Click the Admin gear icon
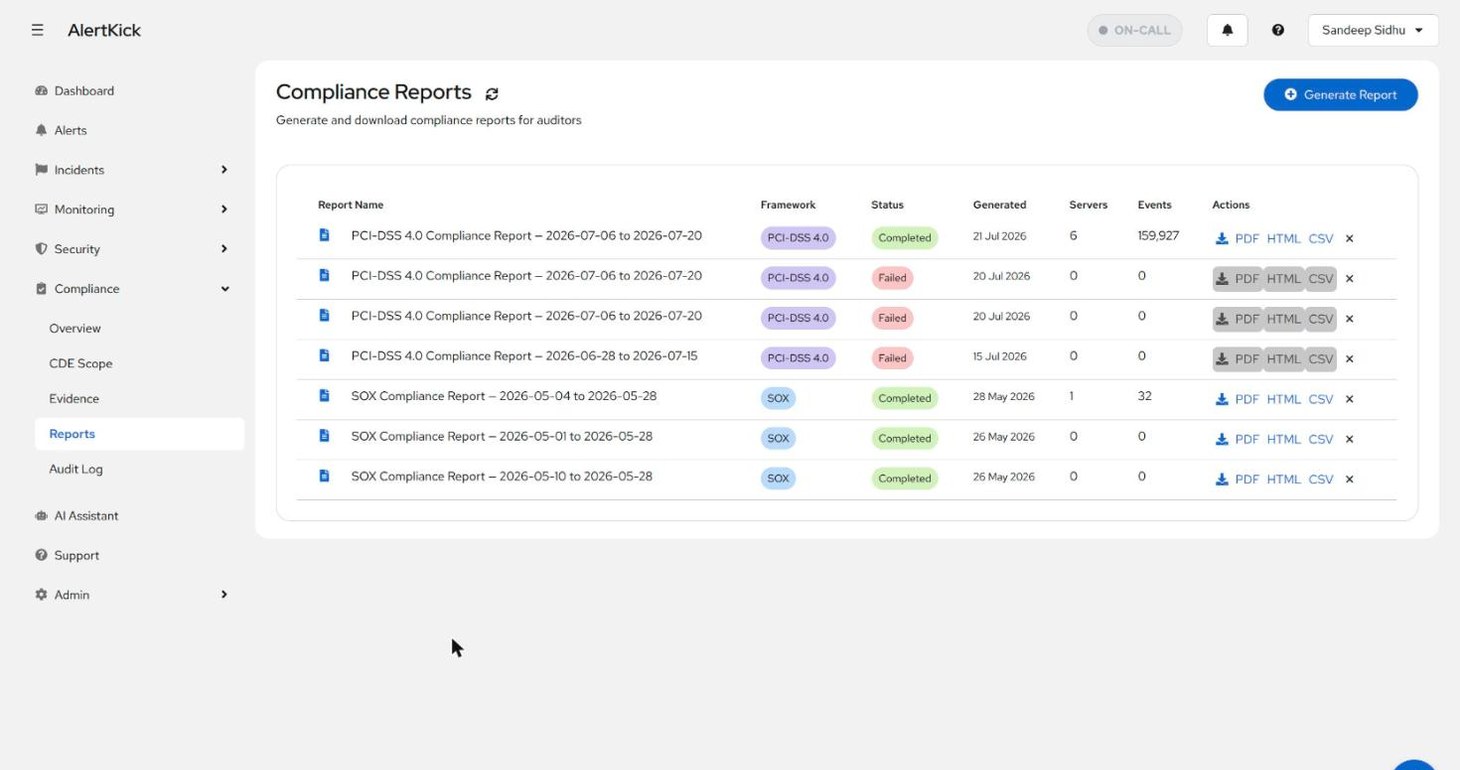 (x=41, y=595)
